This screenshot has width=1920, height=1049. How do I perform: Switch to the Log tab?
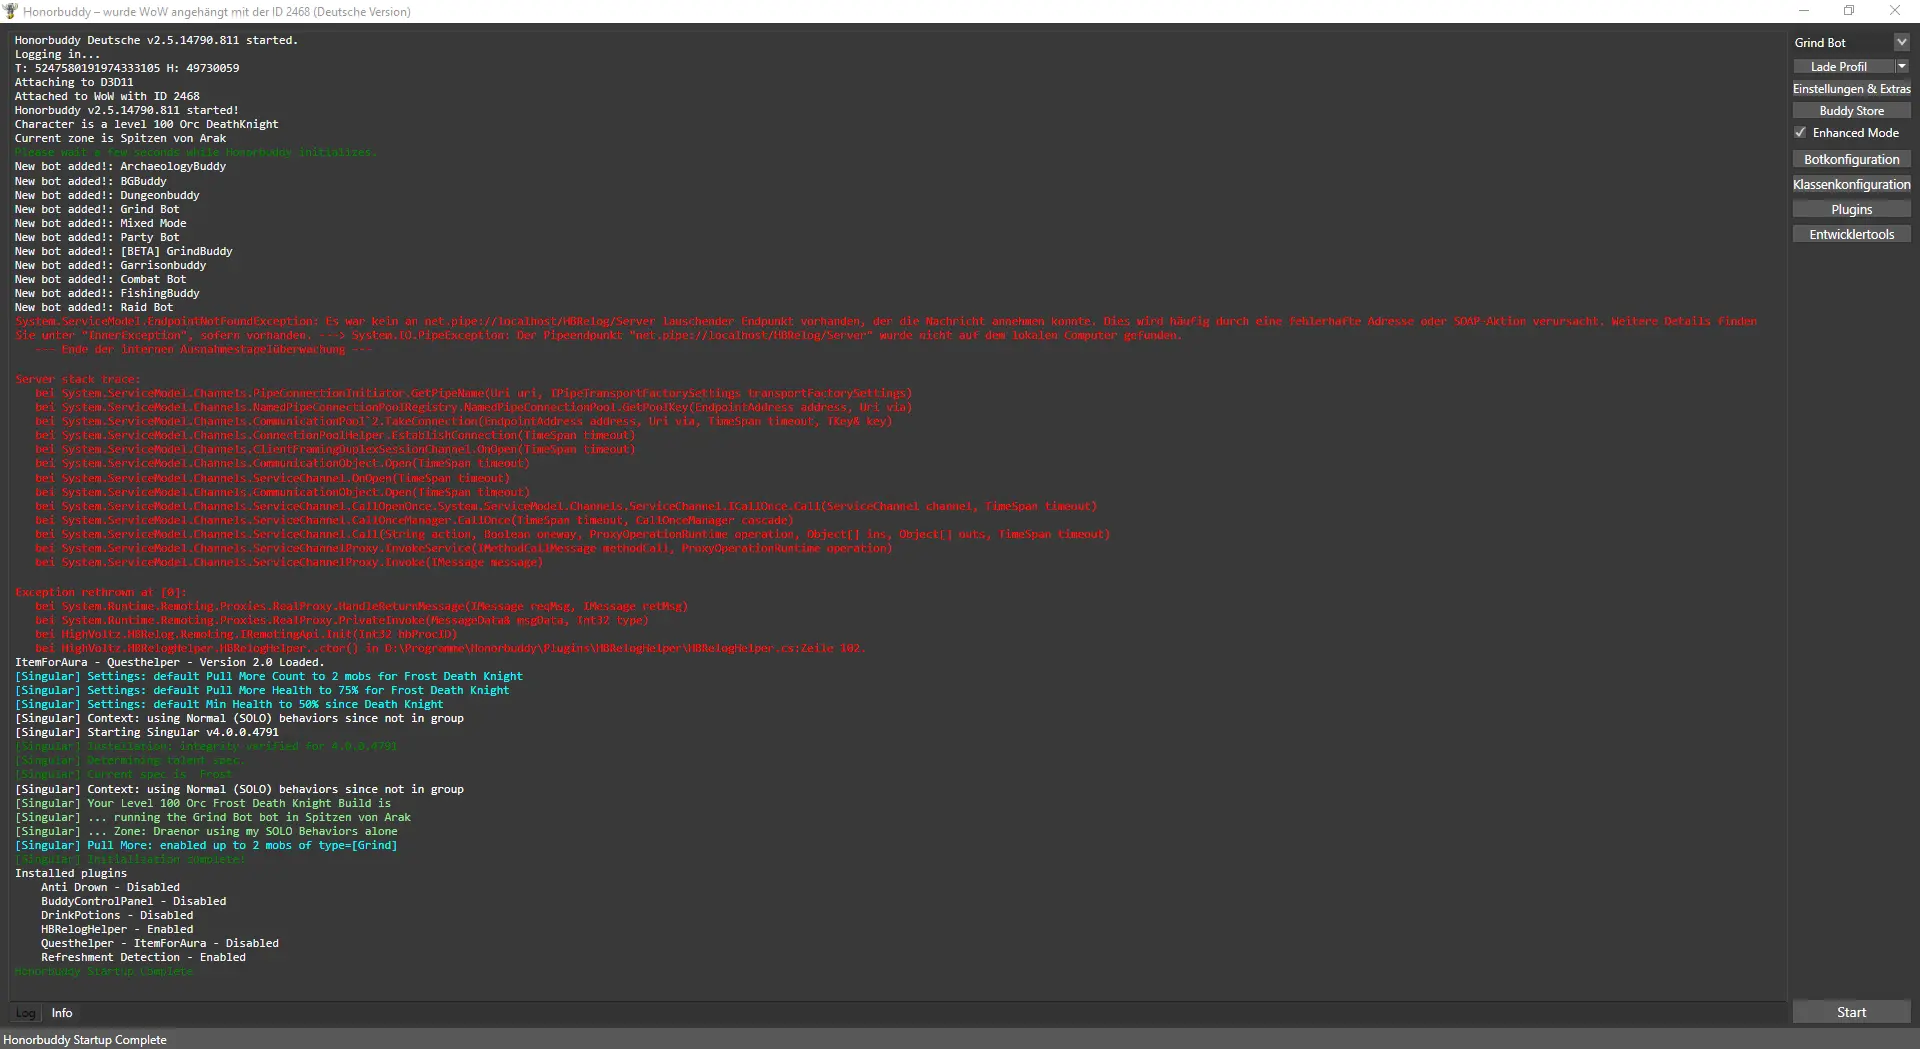coord(26,1013)
